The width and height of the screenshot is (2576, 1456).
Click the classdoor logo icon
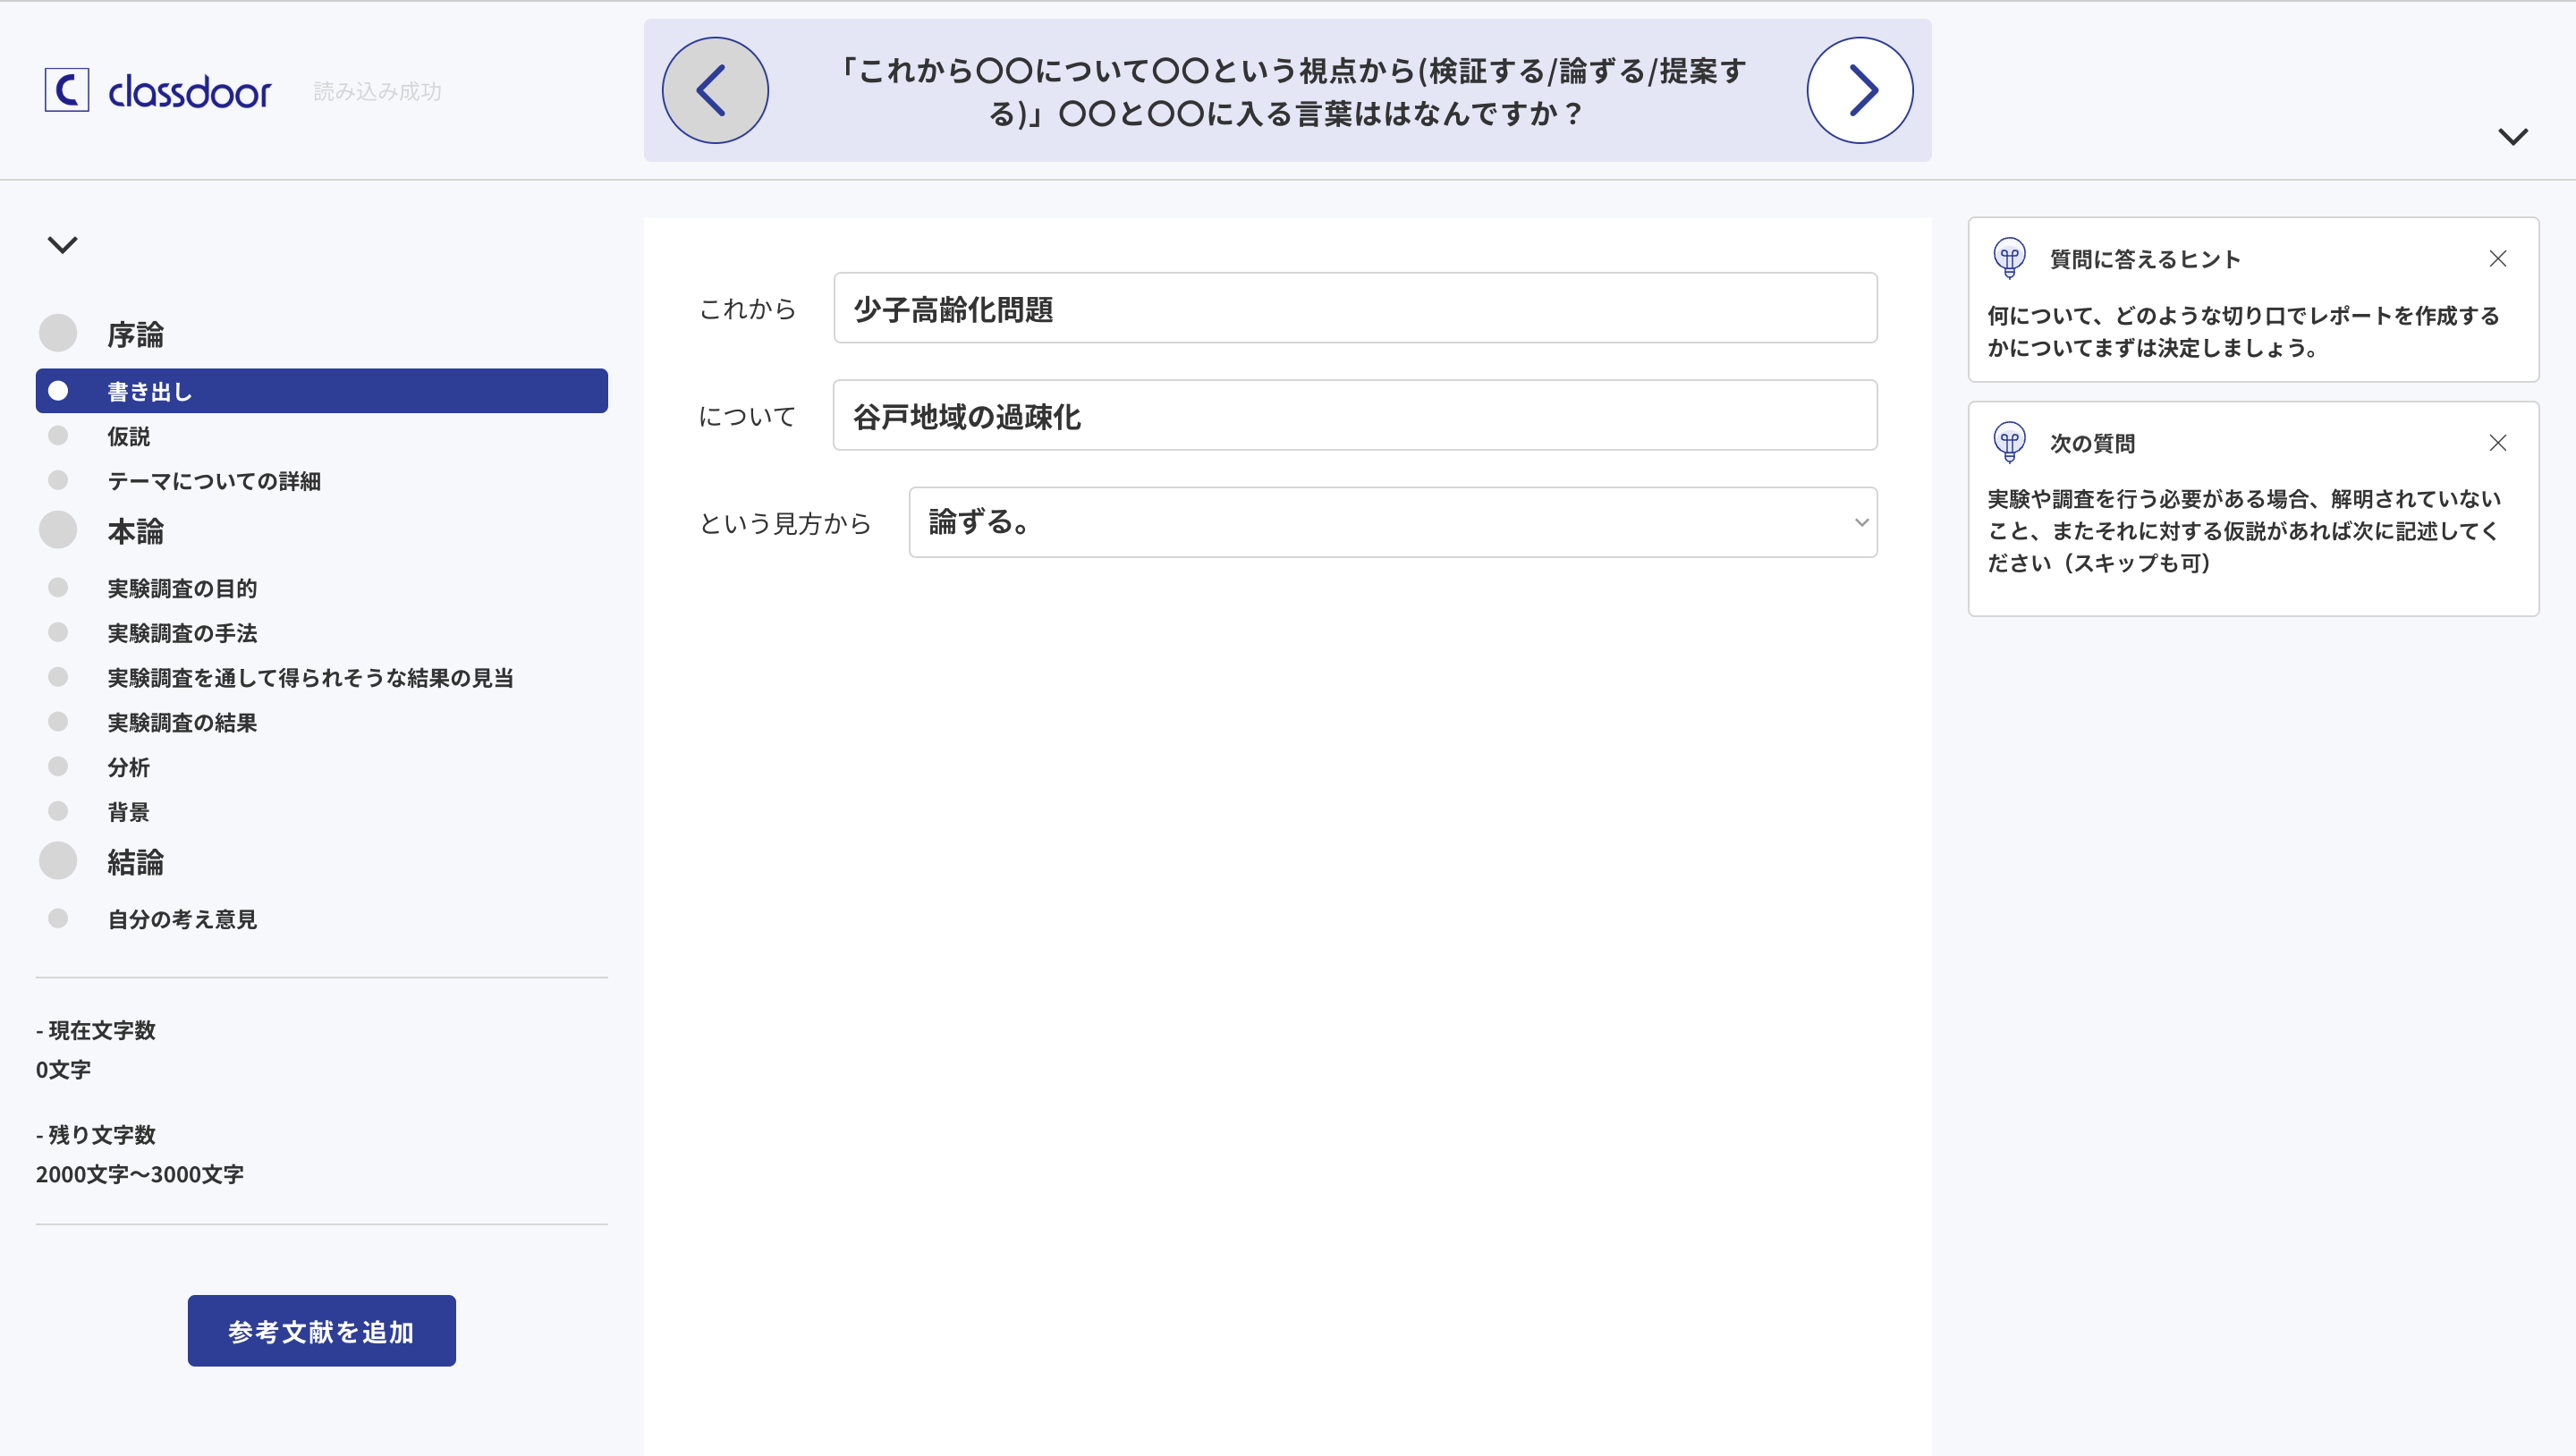click(x=67, y=90)
